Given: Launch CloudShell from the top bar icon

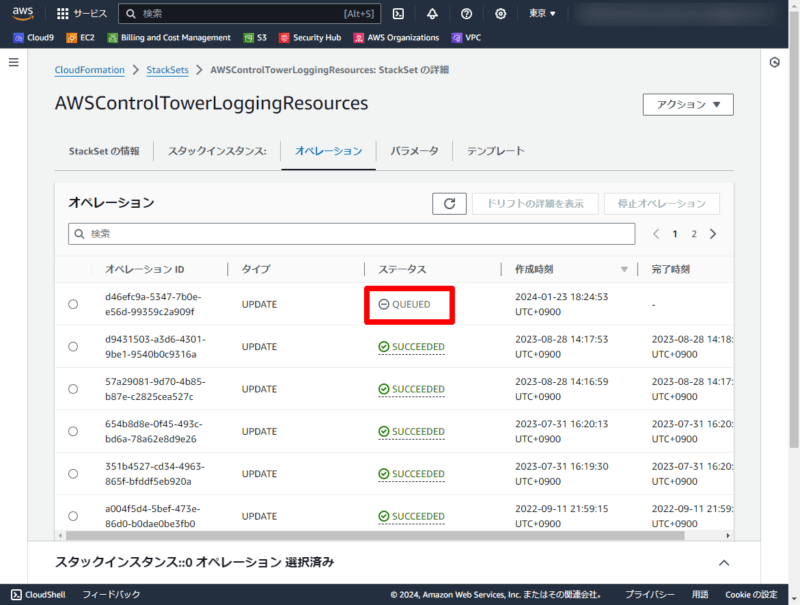Looking at the screenshot, I should (x=398, y=14).
